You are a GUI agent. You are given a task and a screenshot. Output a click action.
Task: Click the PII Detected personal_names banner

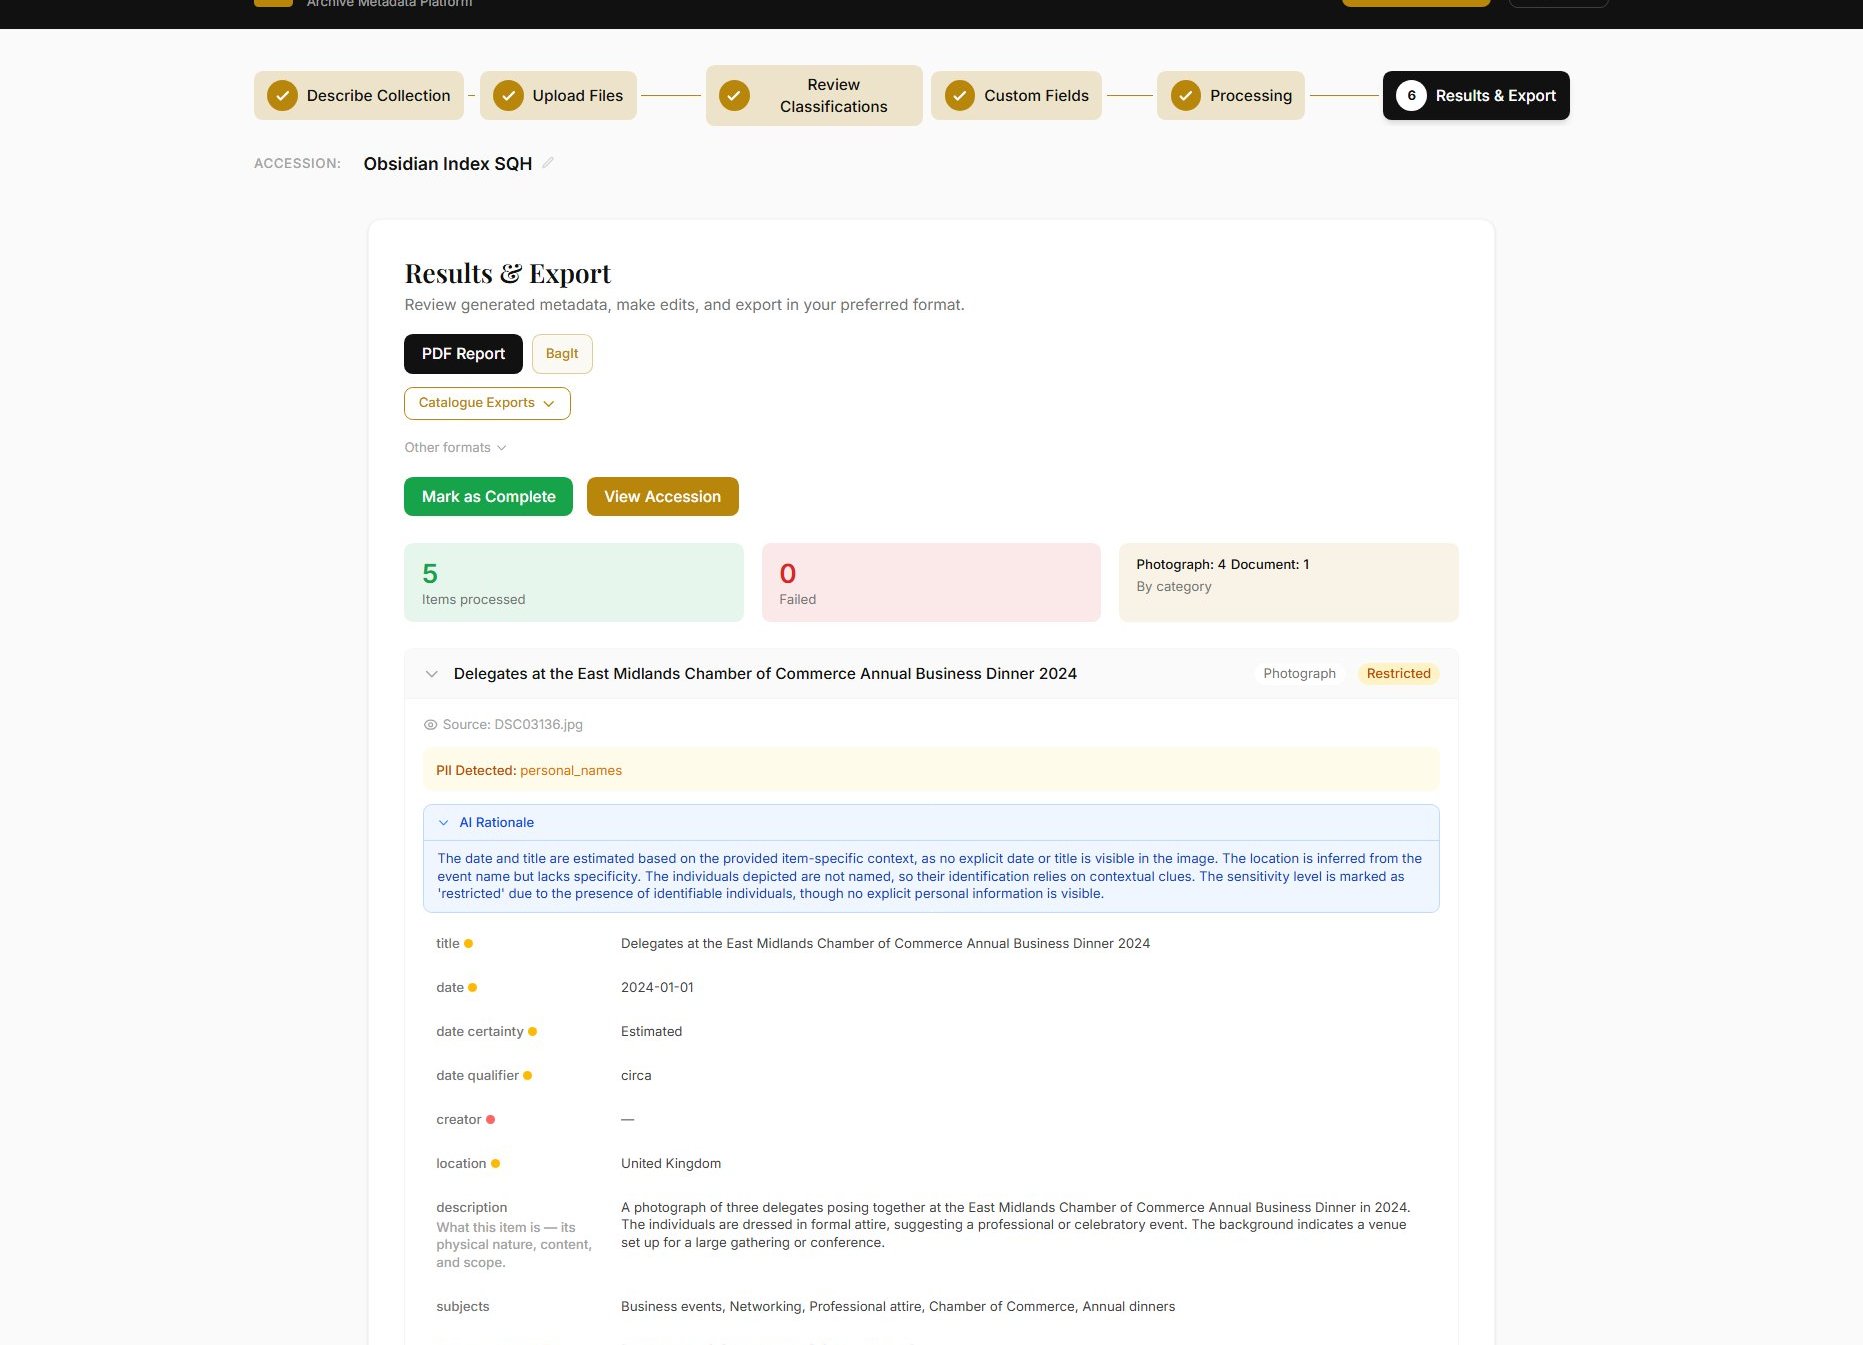931,771
